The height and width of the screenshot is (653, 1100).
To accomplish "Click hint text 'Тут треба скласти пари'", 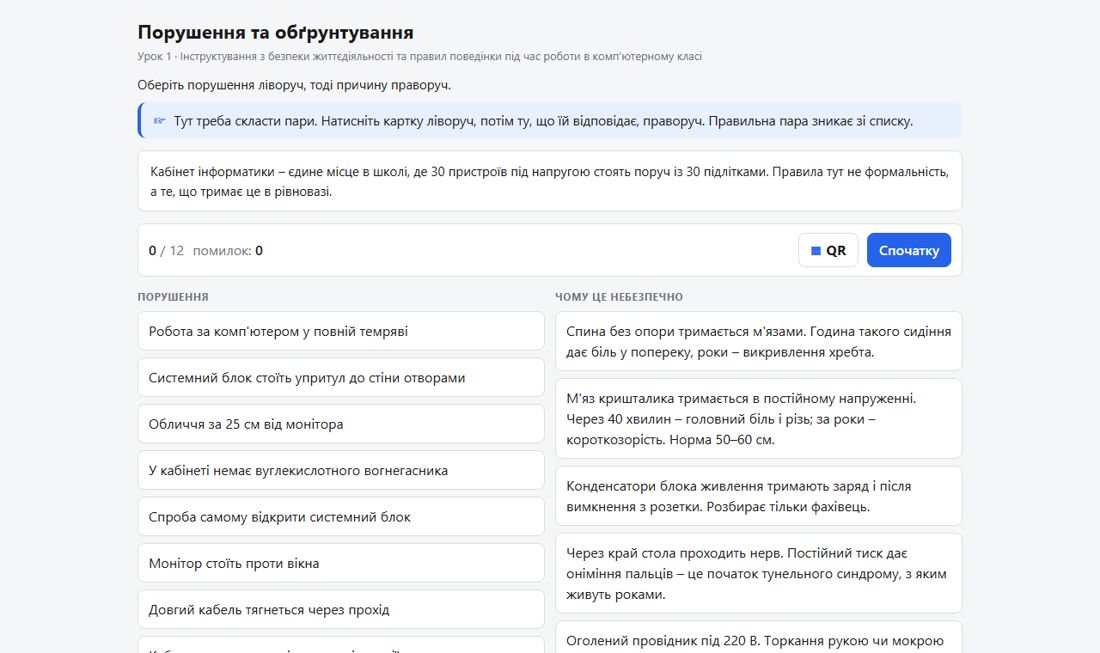I will 543,121.
